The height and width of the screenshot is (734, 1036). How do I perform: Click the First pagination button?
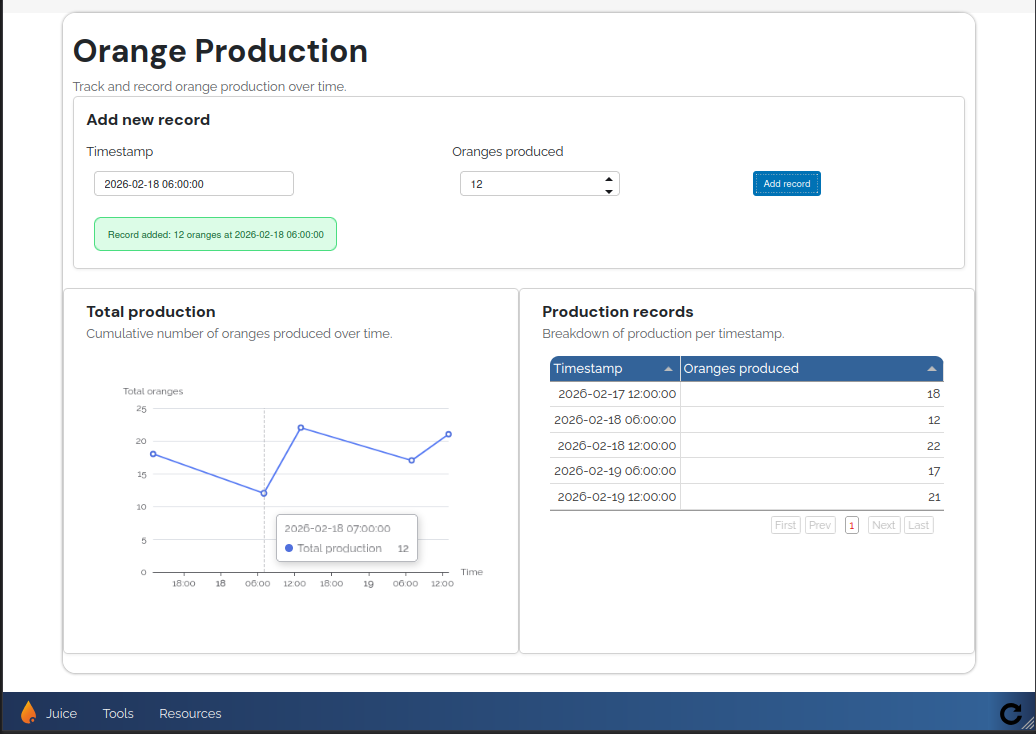pyautogui.click(x=785, y=524)
